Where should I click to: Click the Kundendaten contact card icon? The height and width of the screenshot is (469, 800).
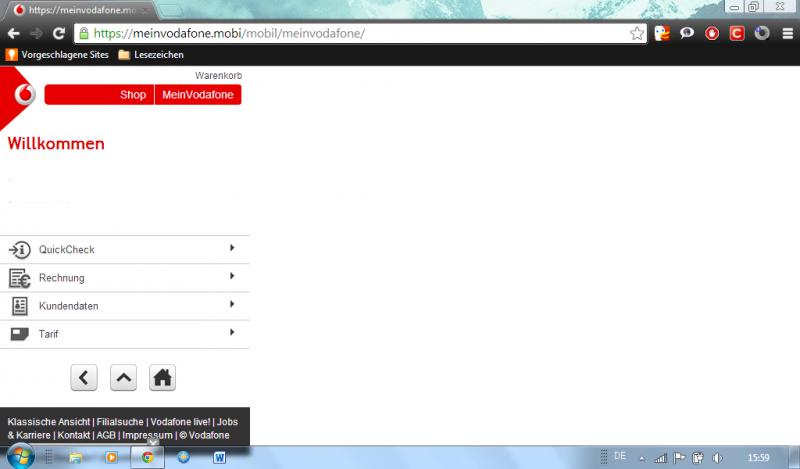pos(19,306)
